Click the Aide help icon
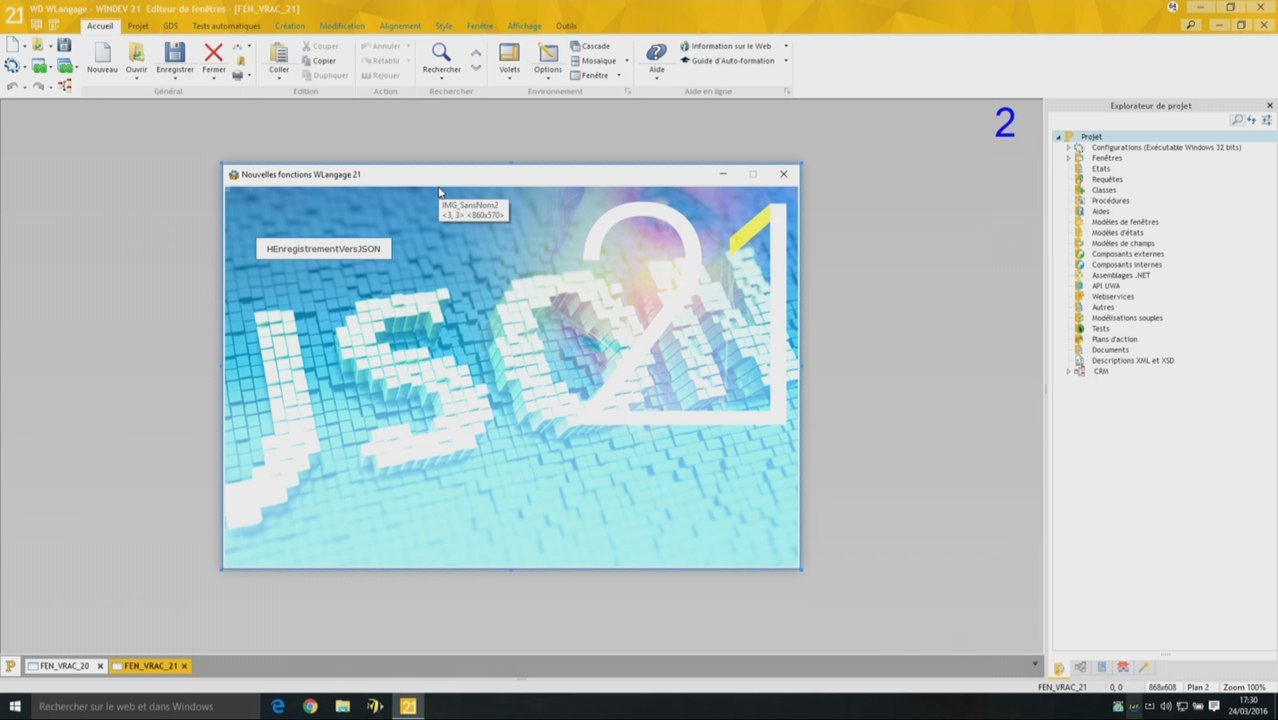The image size is (1278, 720). click(656, 53)
